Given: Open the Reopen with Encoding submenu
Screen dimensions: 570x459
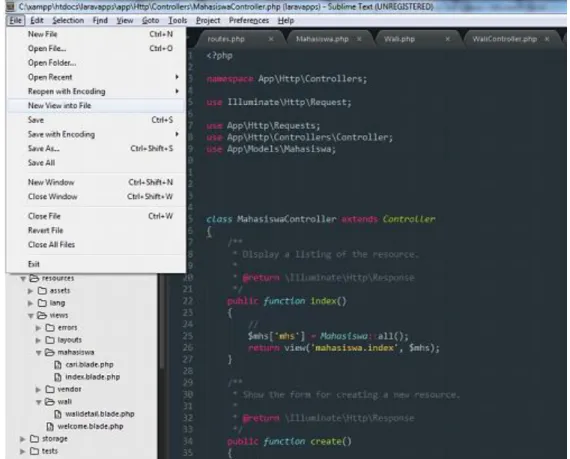Looking at the screenshot, I should pos(96,91).
